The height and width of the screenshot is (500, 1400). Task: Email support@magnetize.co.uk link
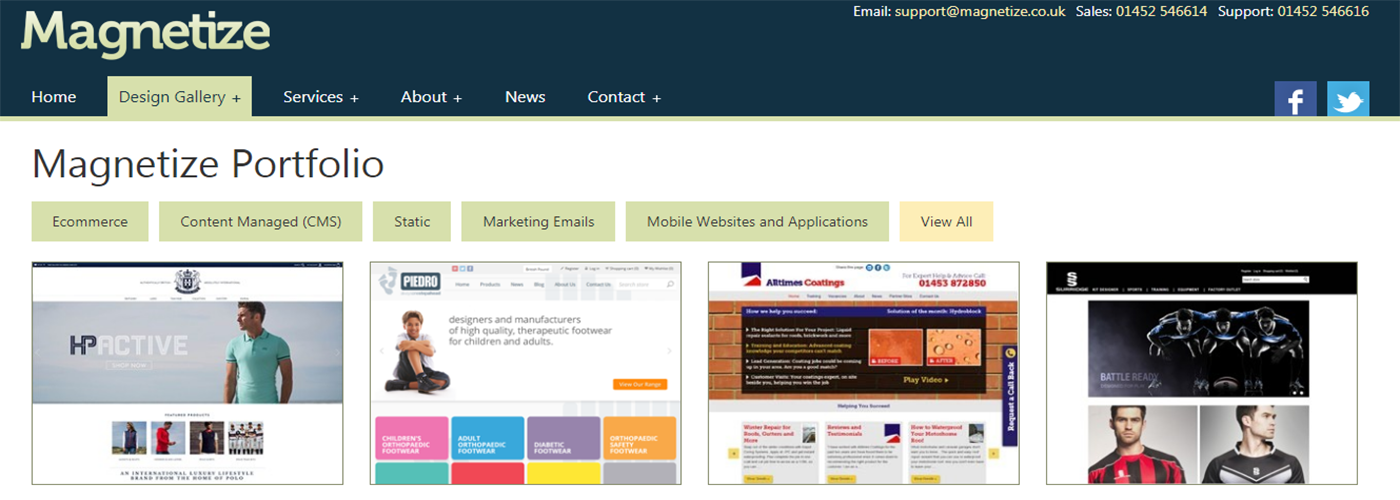(x=980, y=12)
